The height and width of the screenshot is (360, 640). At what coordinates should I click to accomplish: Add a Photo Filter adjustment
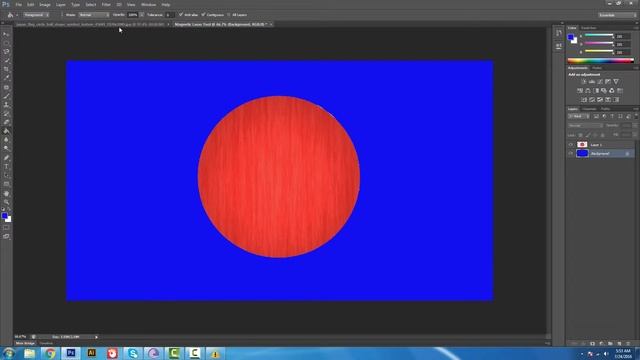604,91
